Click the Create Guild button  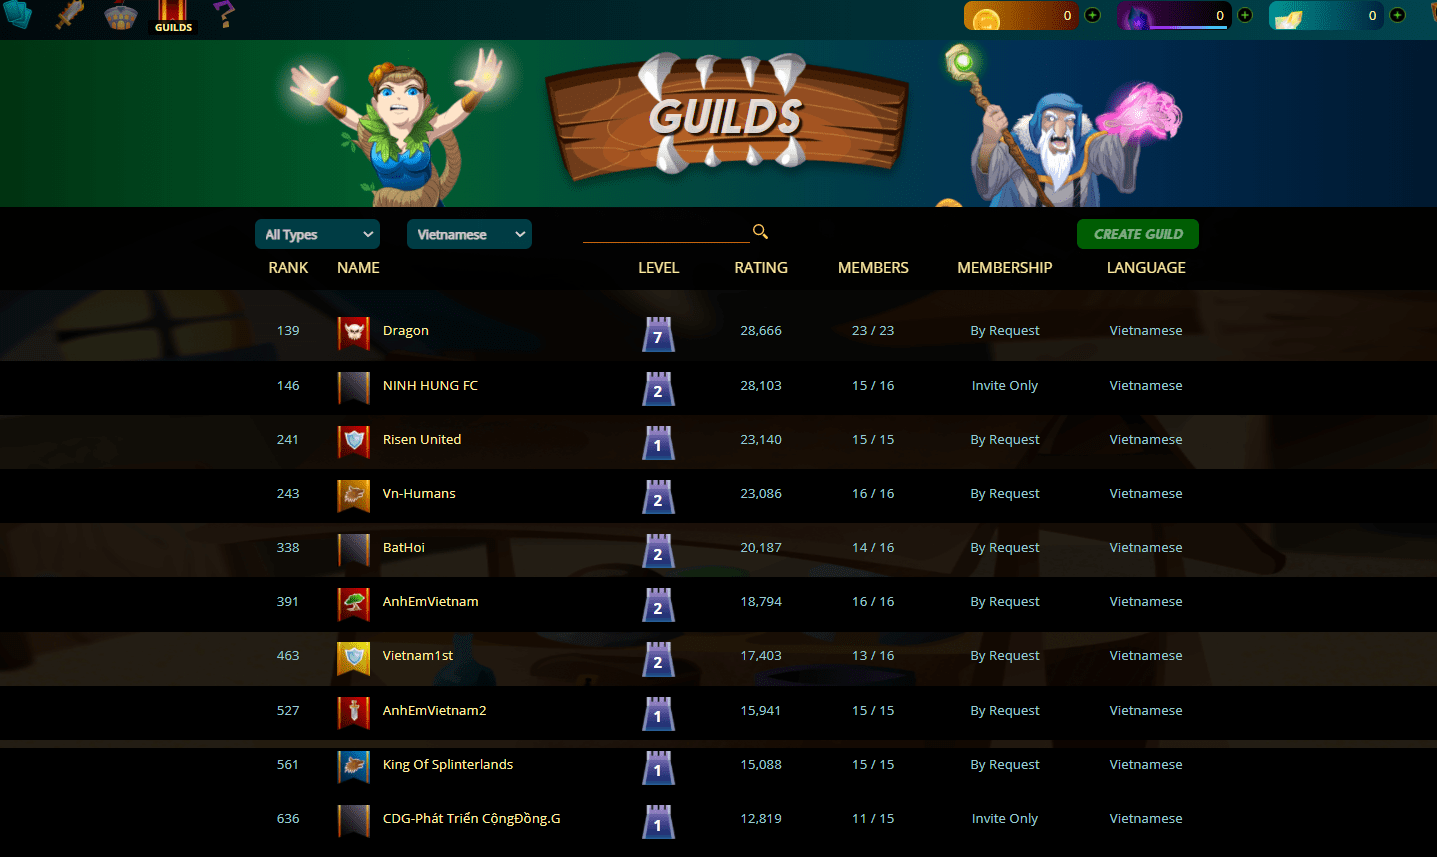coord(1138,234)
